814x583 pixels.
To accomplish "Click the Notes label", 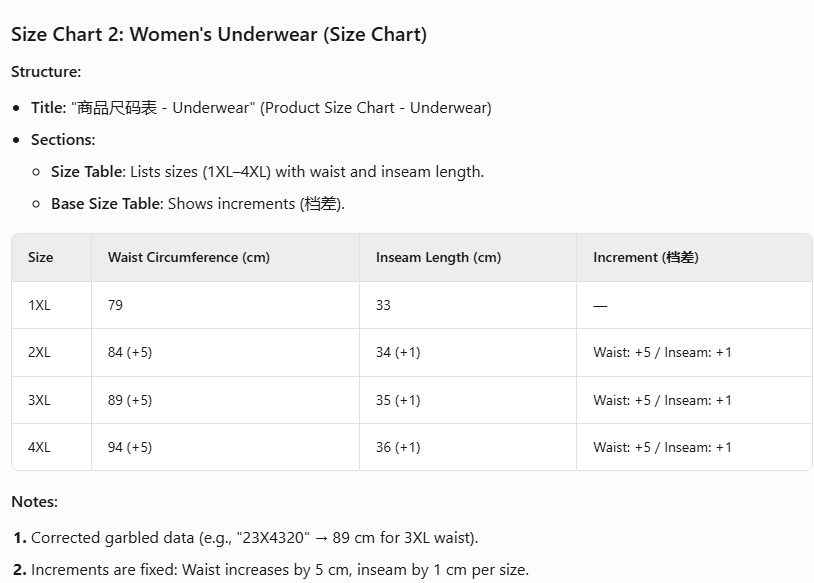I will (35, 502).
